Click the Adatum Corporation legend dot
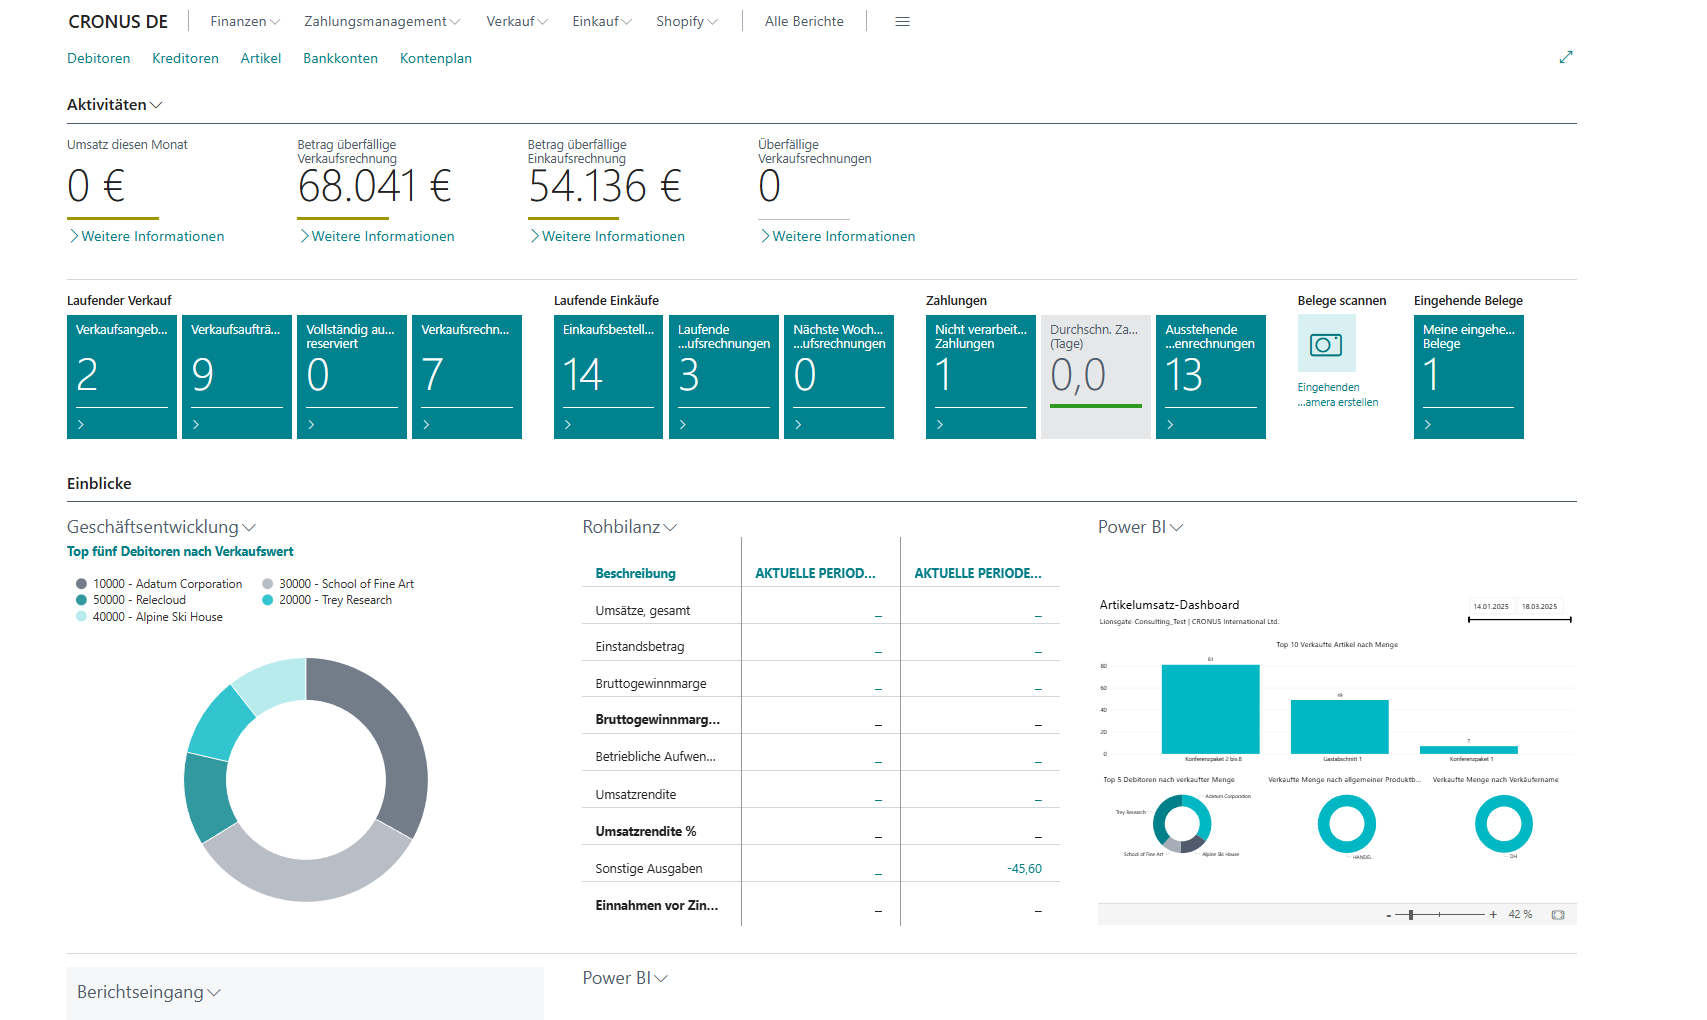 pyautogui.click(x=81, y=584)
